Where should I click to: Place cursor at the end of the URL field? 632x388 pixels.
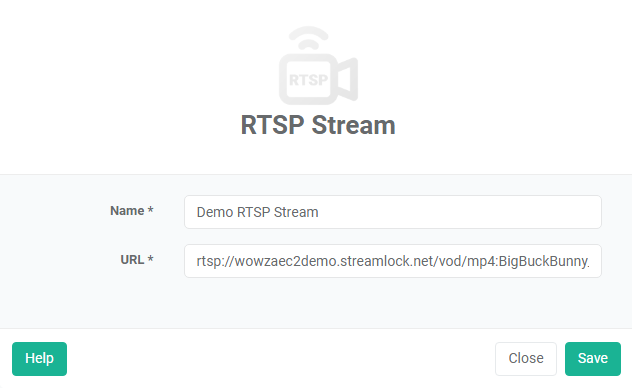[x=595, y=261]
